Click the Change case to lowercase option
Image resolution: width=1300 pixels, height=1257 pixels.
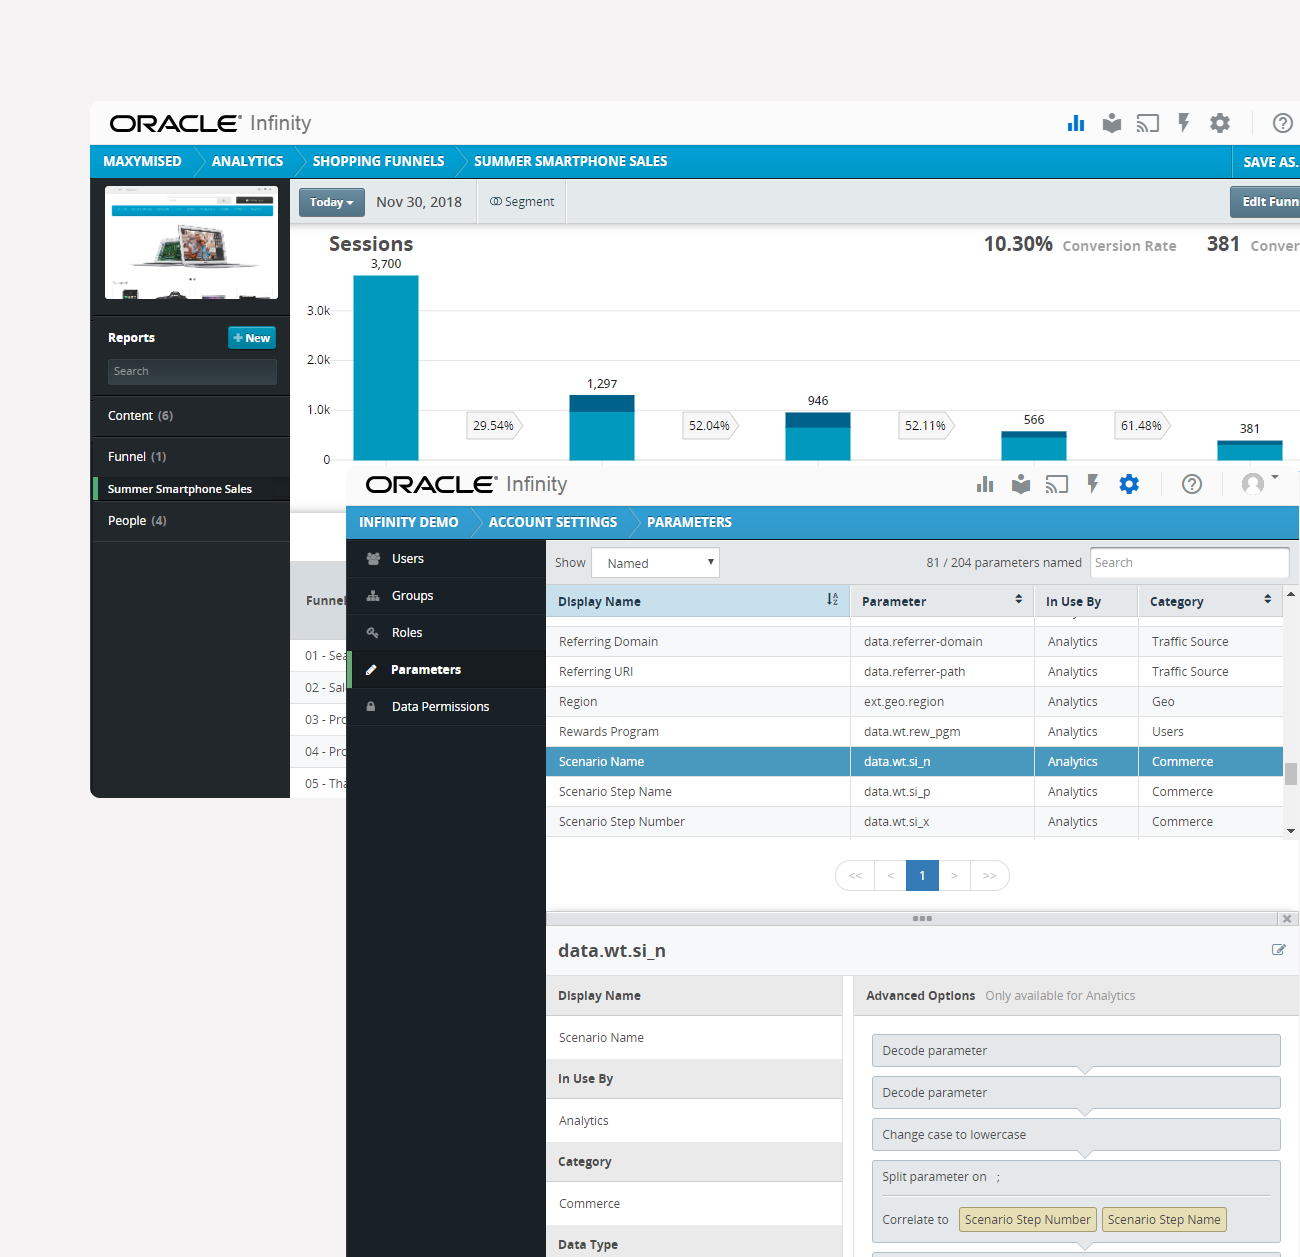pyautogui.click(x=1076, y=1135)
